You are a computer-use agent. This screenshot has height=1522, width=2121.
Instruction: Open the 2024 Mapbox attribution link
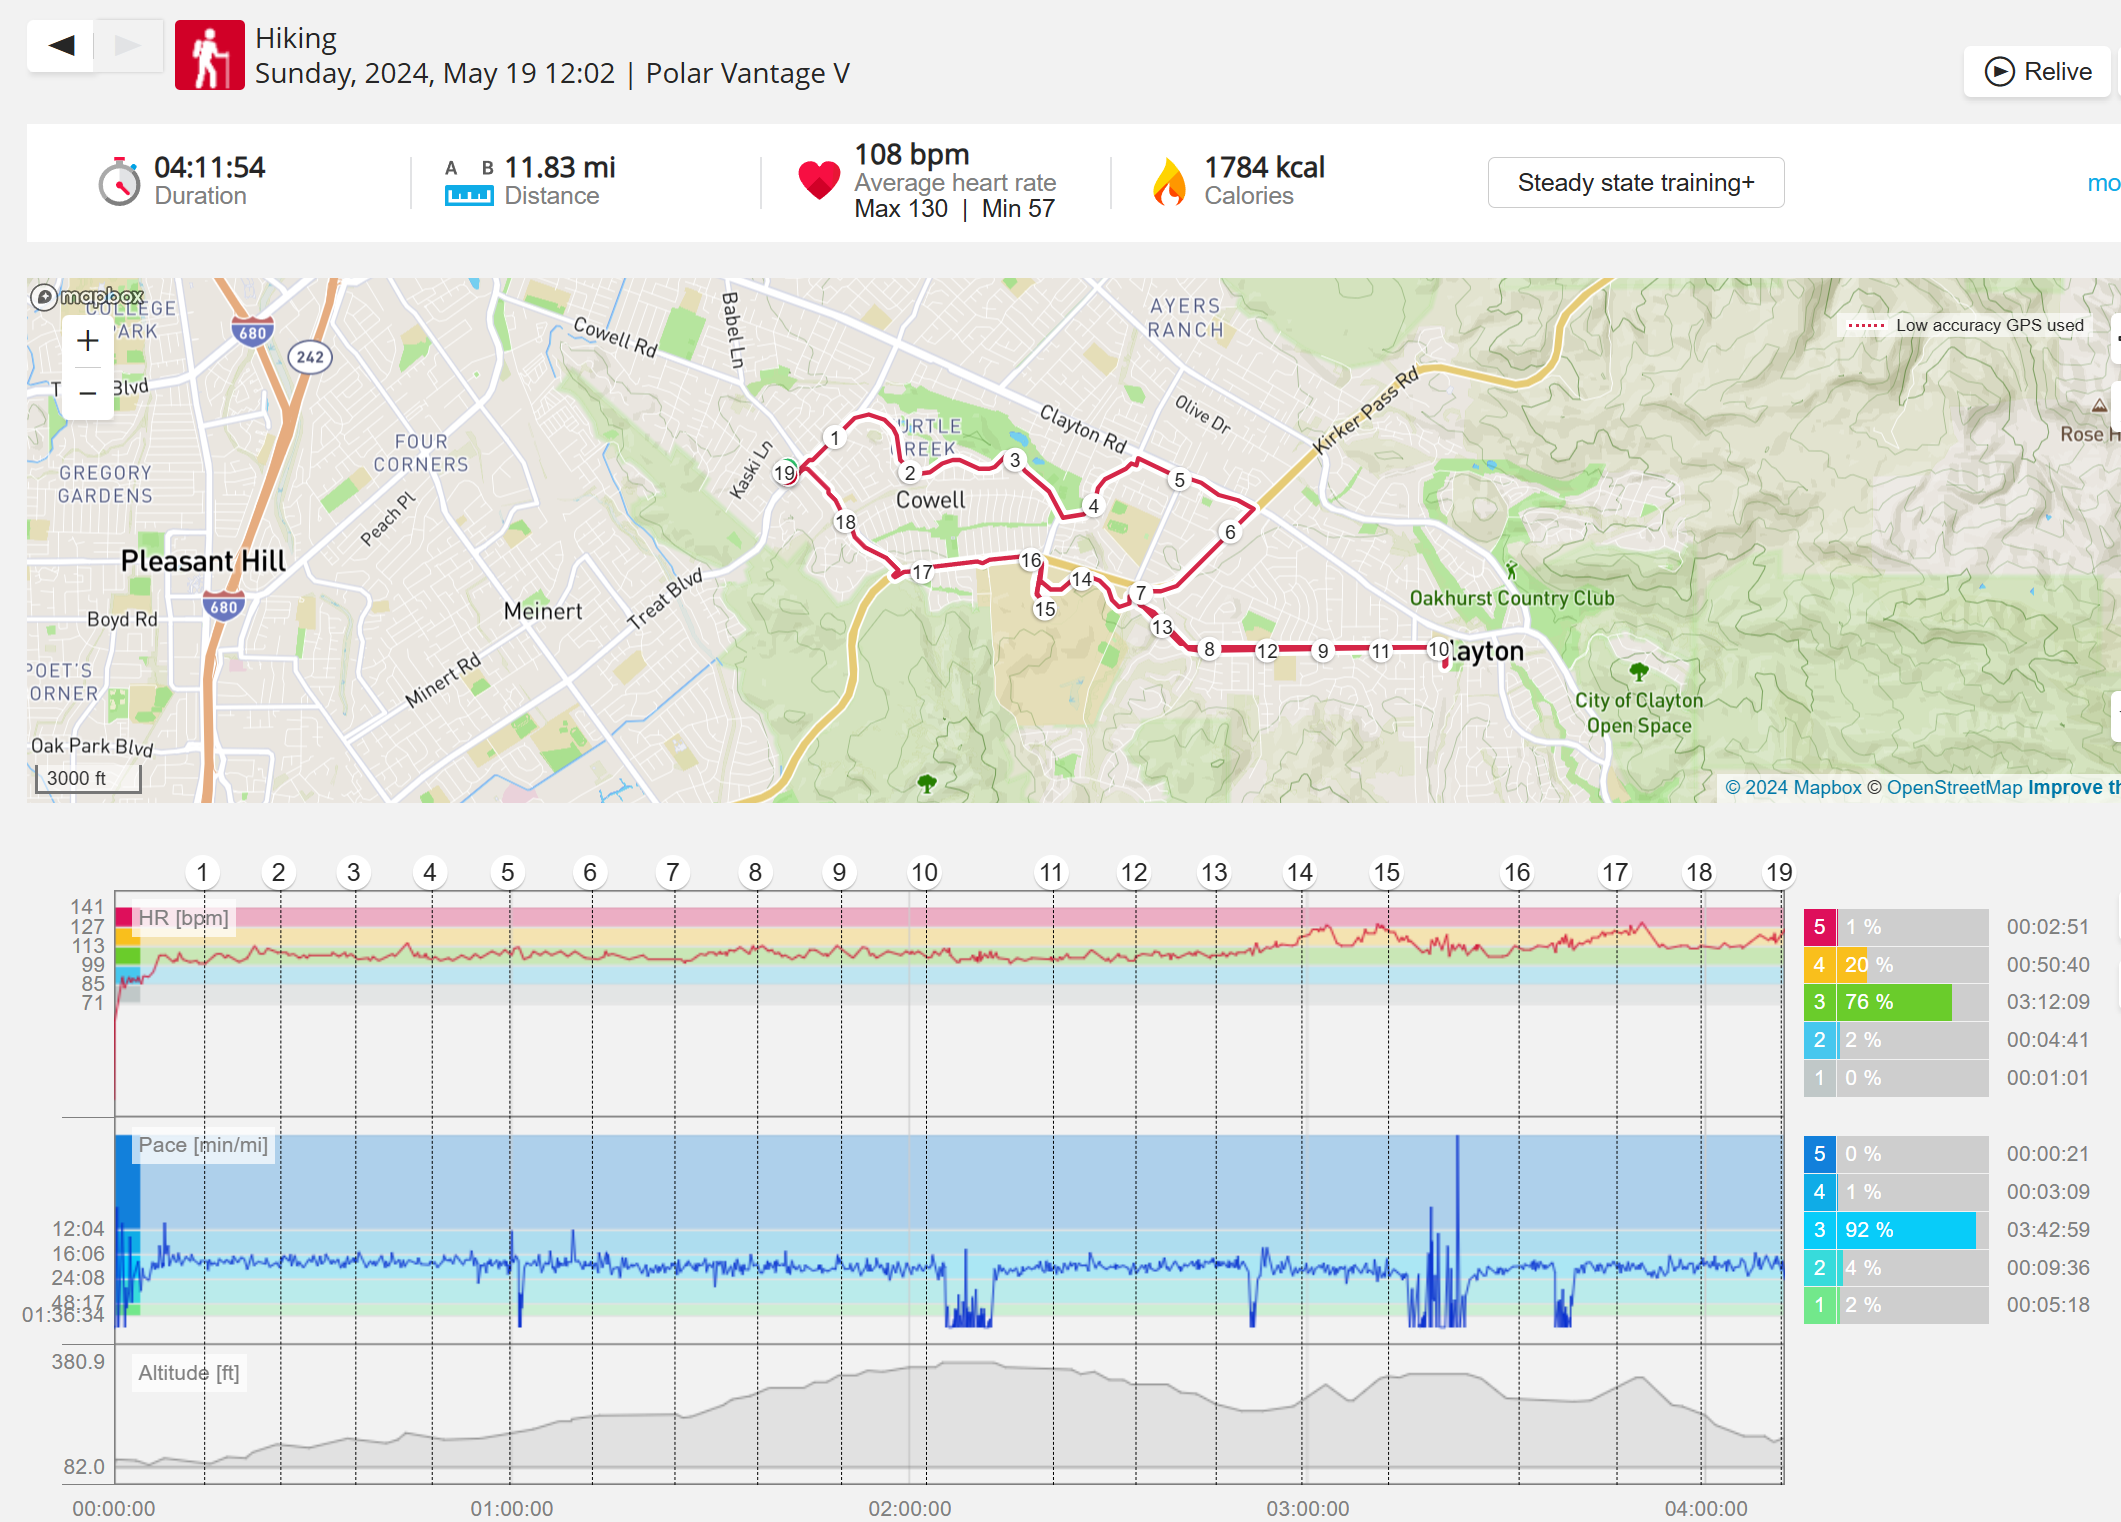[1793, 788]
